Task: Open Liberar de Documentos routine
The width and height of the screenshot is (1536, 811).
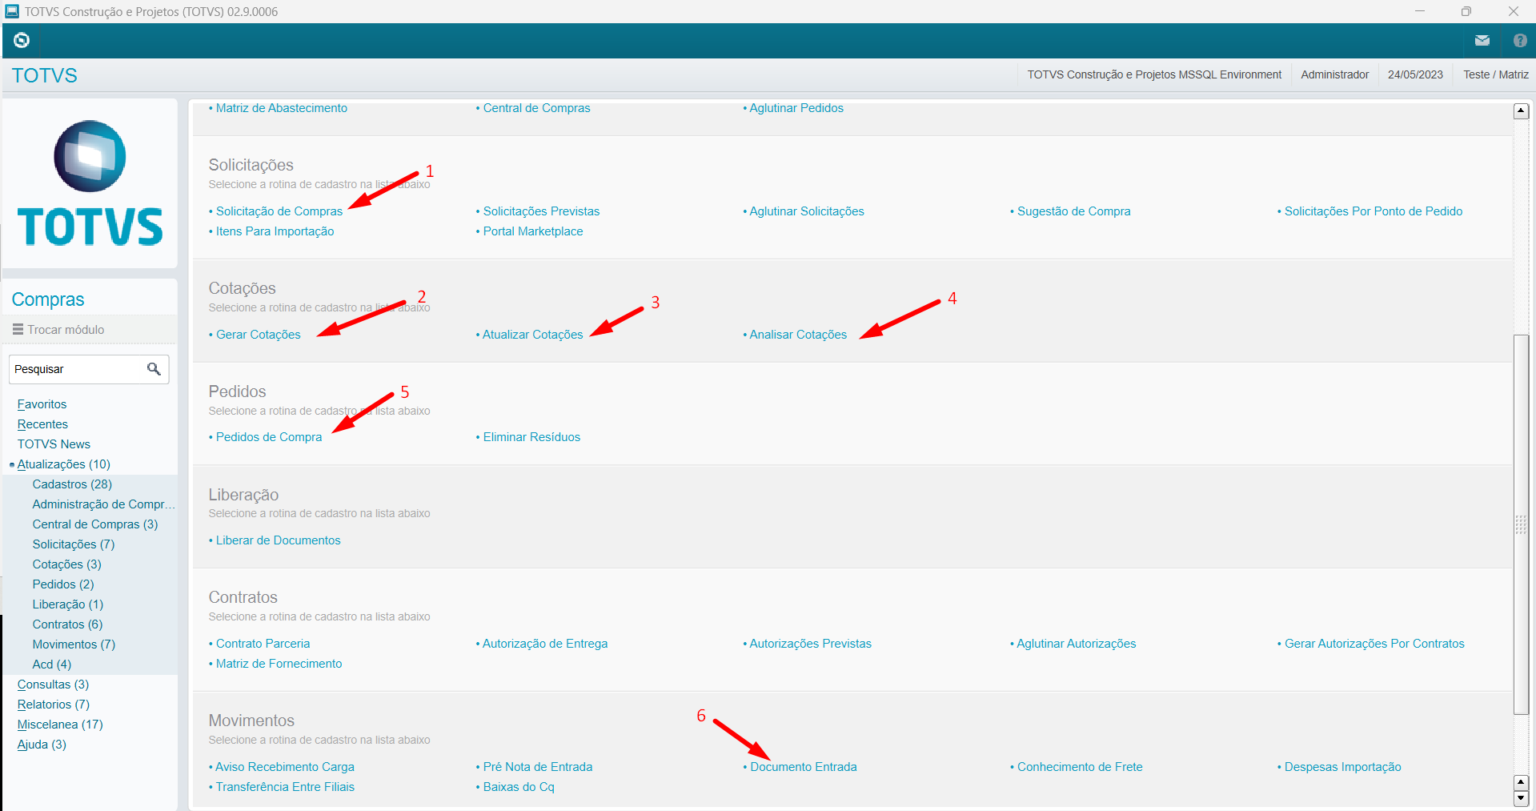Action: [x=278, y=540]
